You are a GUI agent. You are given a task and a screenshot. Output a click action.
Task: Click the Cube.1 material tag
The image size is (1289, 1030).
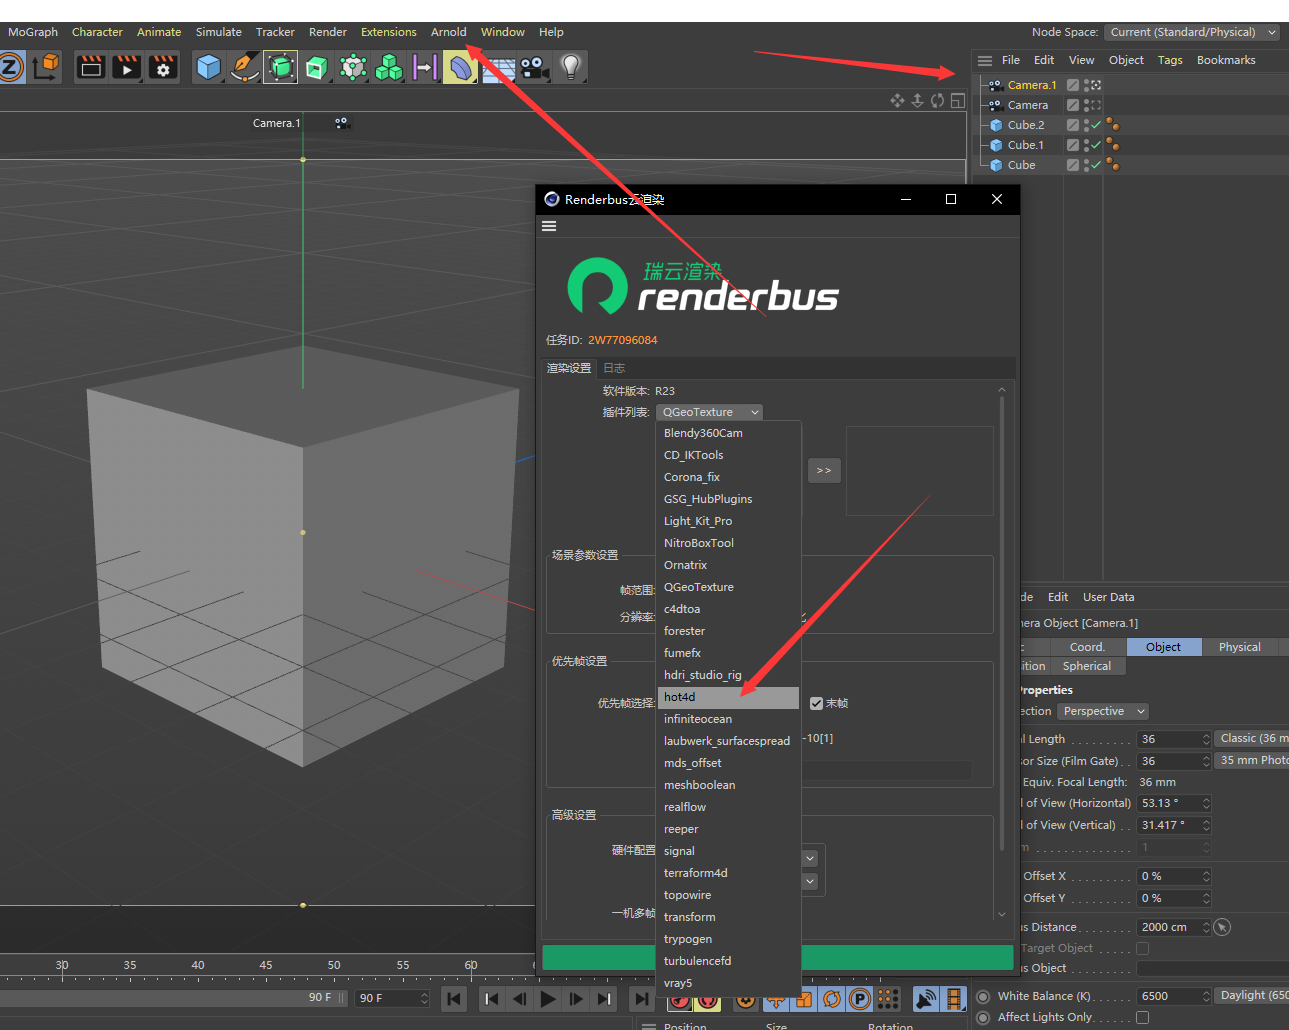pos(1112,145)
